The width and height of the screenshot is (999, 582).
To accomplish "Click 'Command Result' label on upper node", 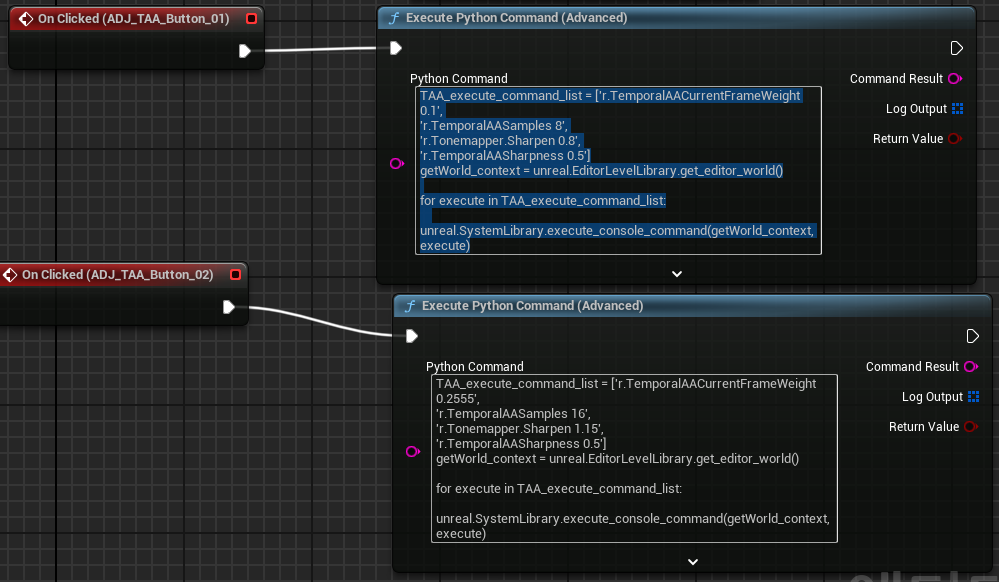I will pyautogui.click(x=896, y=78).
